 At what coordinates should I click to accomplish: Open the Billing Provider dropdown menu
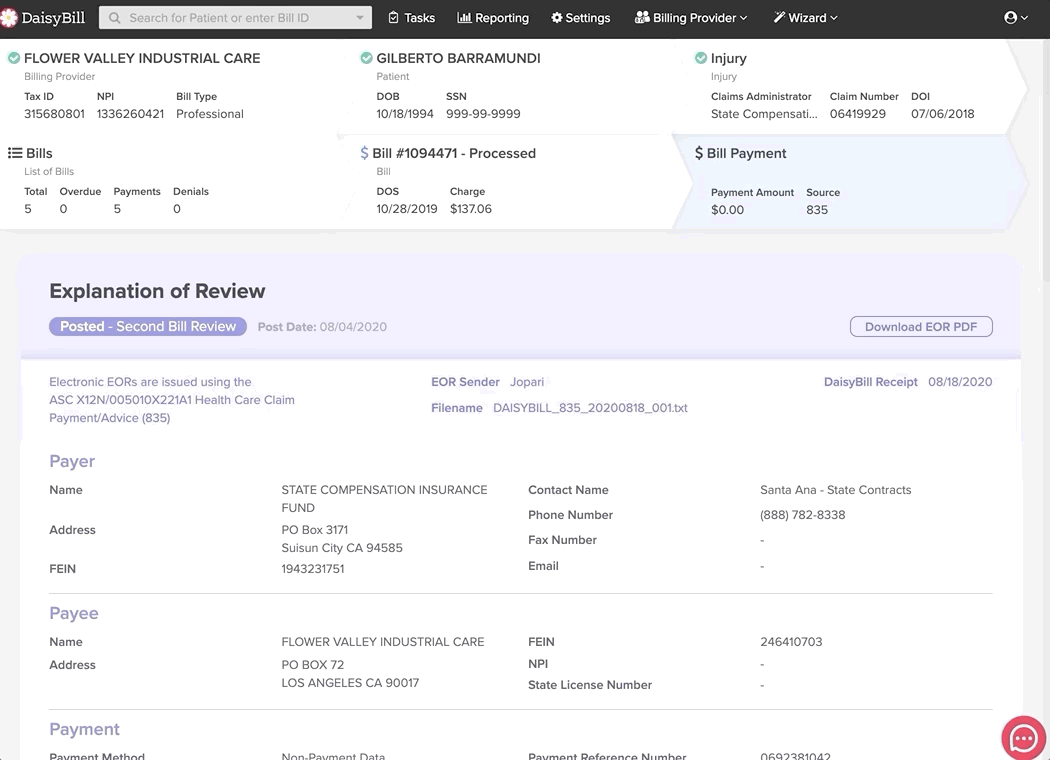tap(691, 18)
